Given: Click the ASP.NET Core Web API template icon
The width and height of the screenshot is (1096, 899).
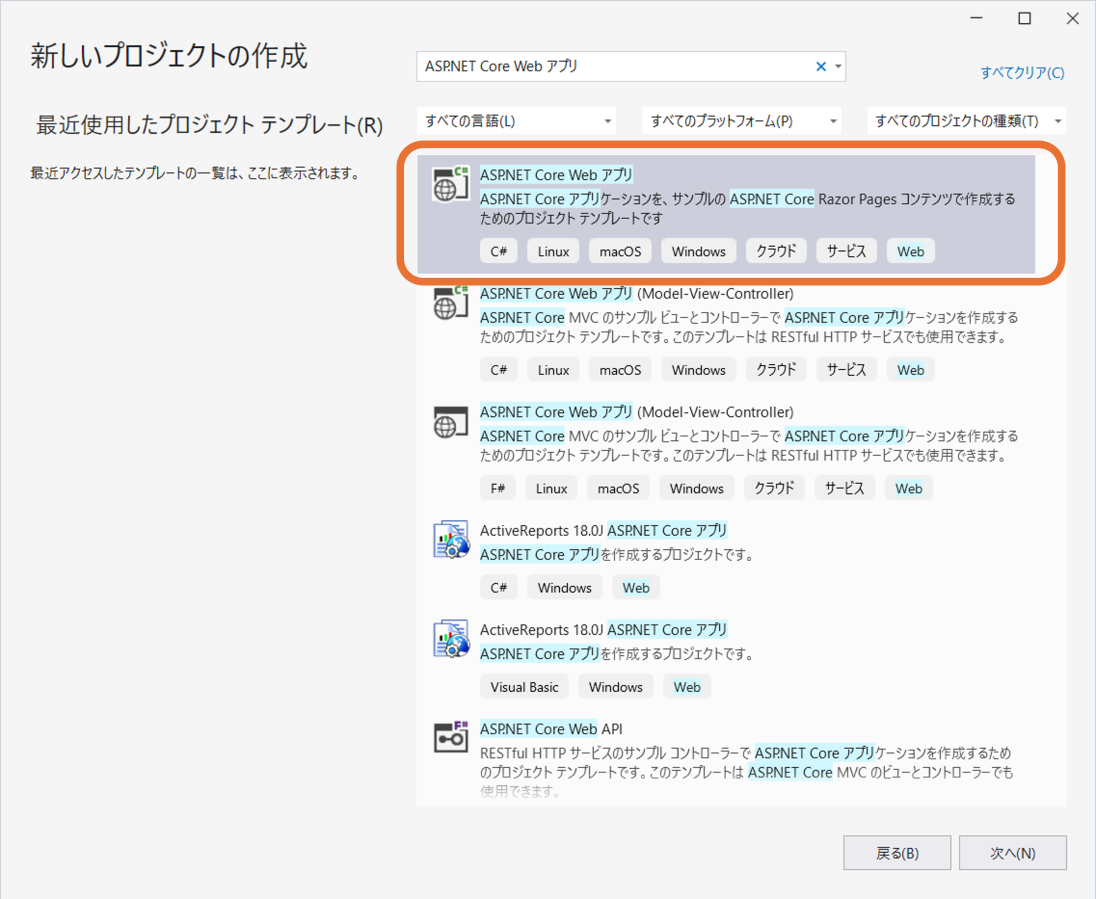Looking at the screenshot, I should coord(450,738).
